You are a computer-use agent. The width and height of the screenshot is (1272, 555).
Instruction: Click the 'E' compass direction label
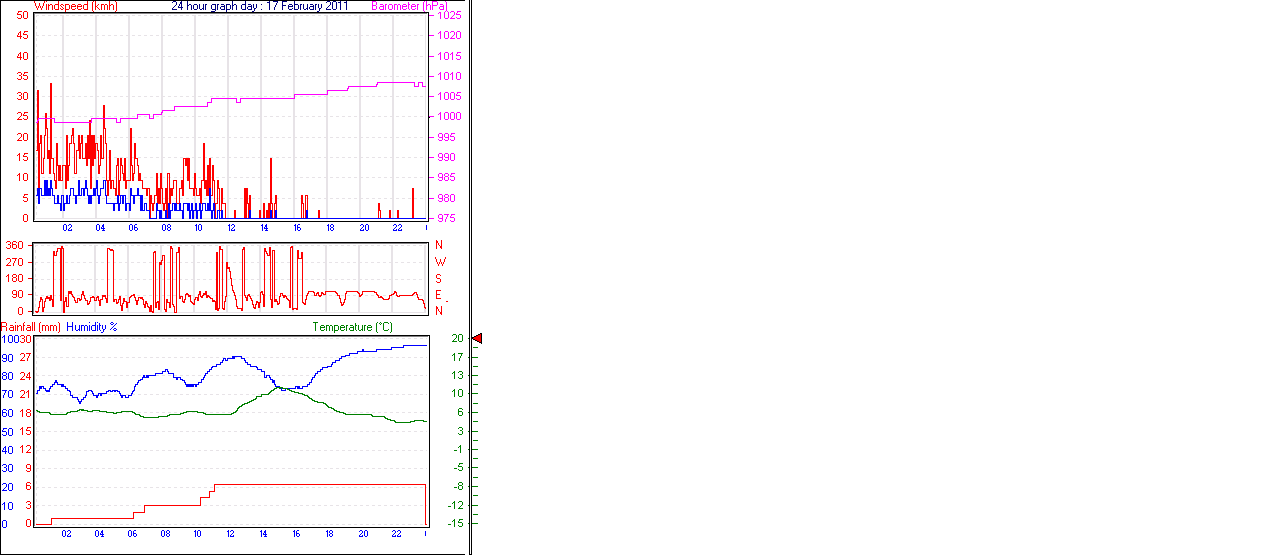(x=438, y=295)
